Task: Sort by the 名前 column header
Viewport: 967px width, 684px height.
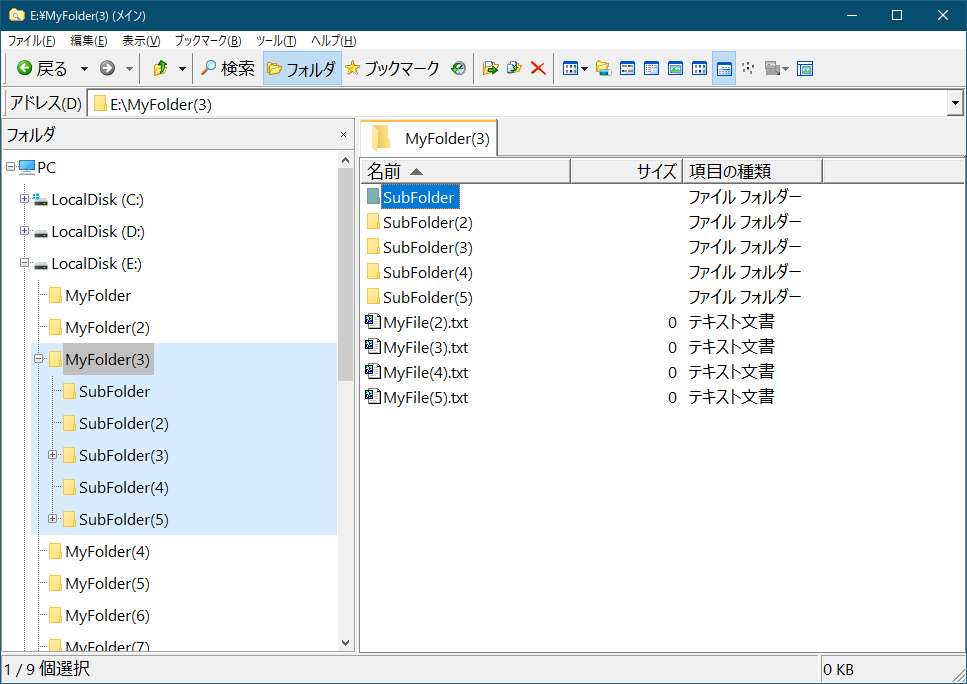Action: [465, 171]
